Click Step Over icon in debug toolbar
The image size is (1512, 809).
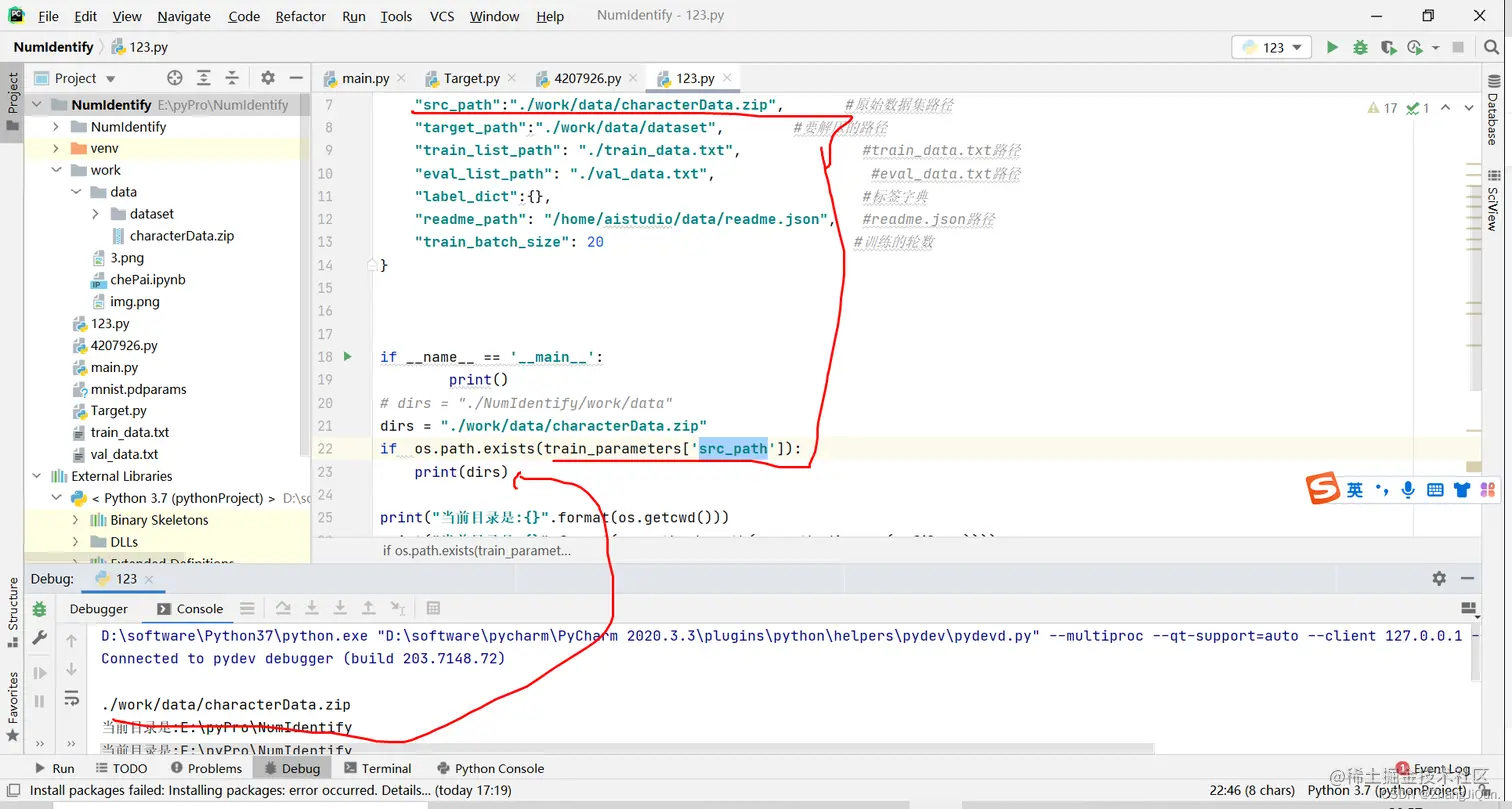pos(283,608)
